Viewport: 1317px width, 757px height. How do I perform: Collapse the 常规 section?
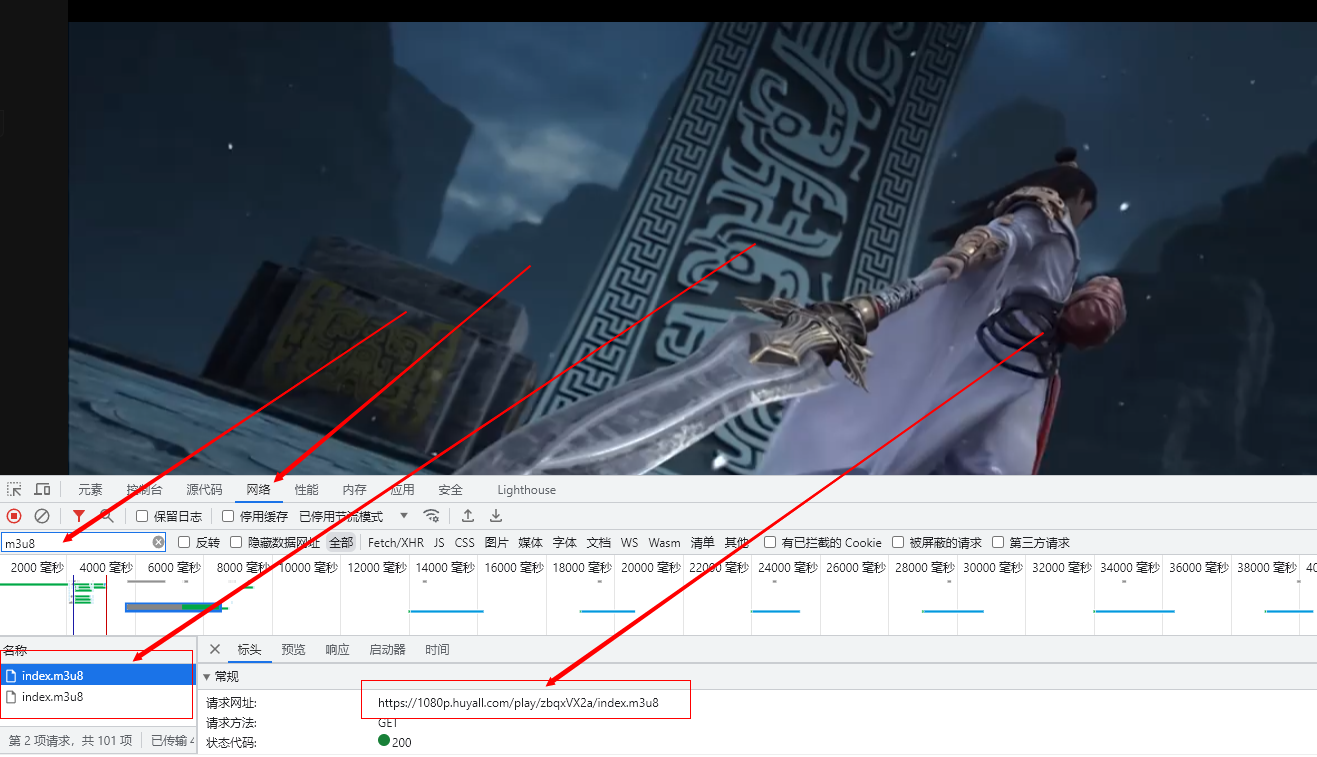(x=207, y=677)
